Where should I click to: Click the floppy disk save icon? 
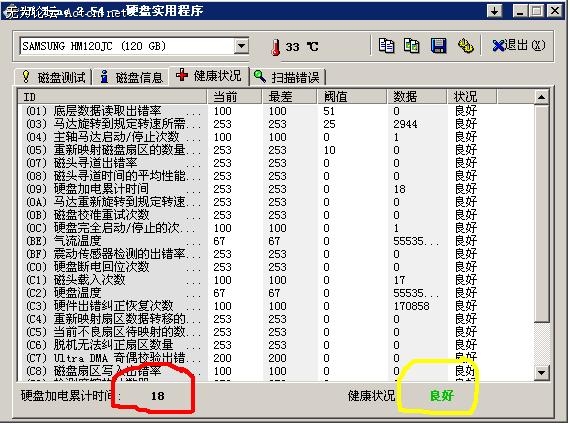tap(438, 46)
